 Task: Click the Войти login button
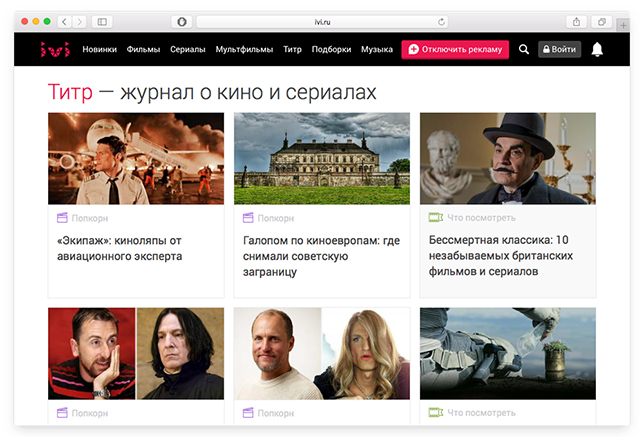coord(559,49)
